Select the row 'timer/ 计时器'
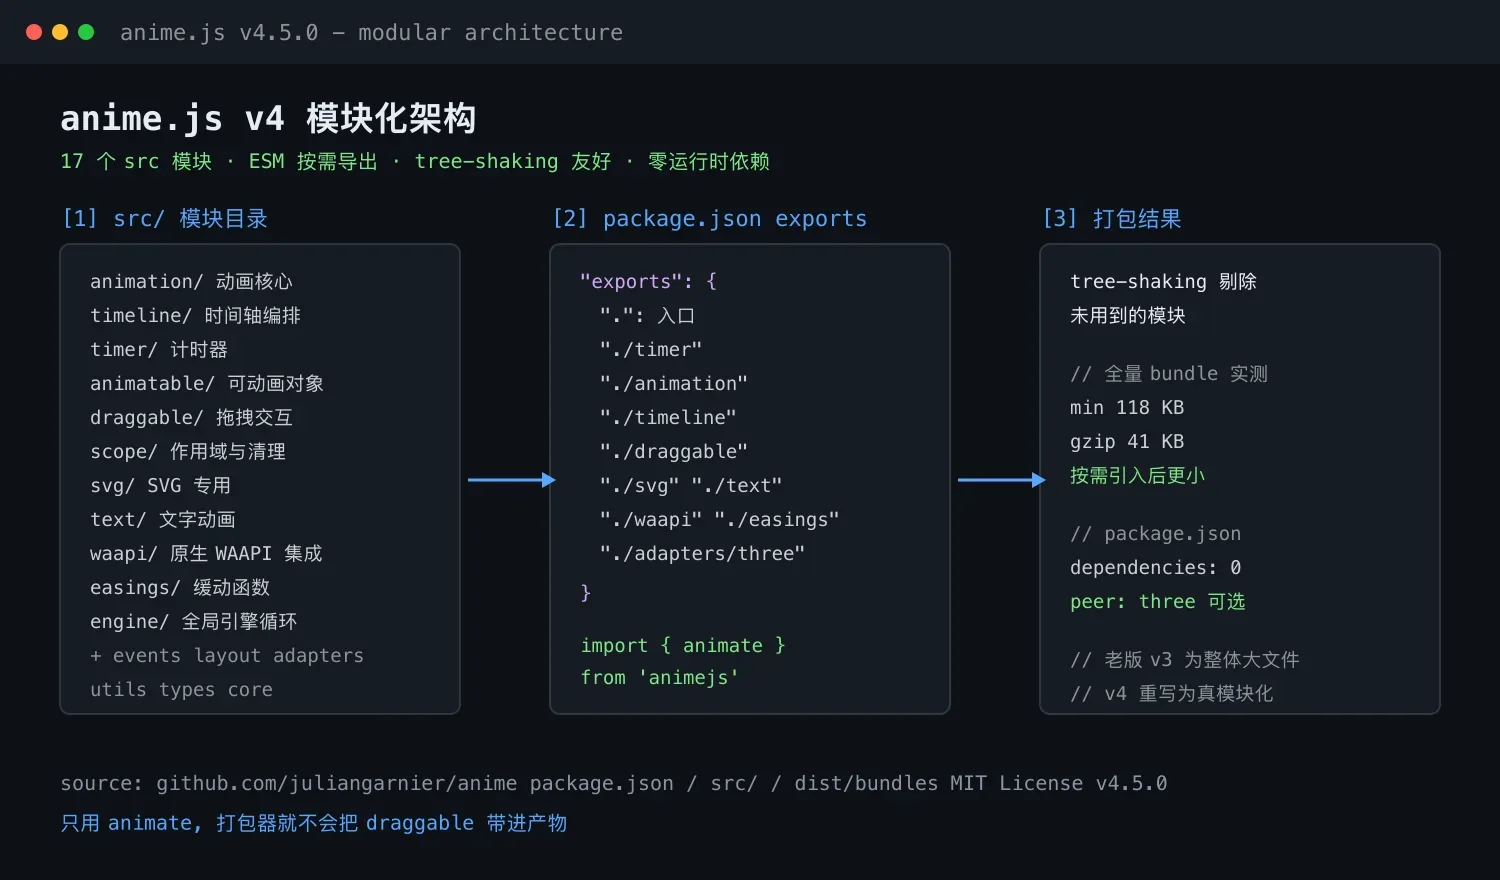Screen dimensions: 1500x880 [x=159, y=349]
